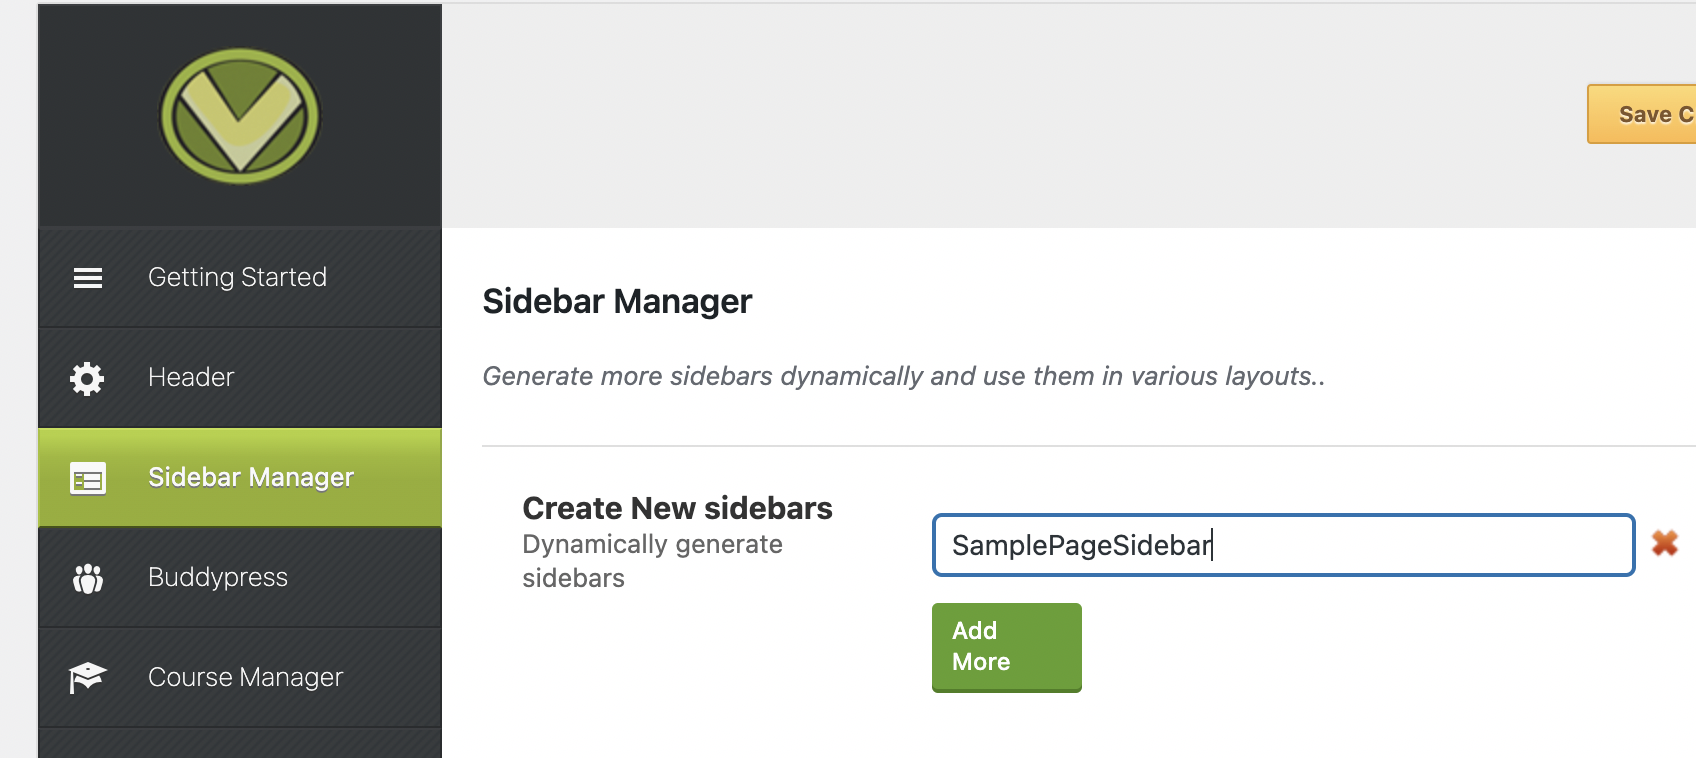Click the Add More button
This screenshot has width=1696, height=758.
point(1007,647)
